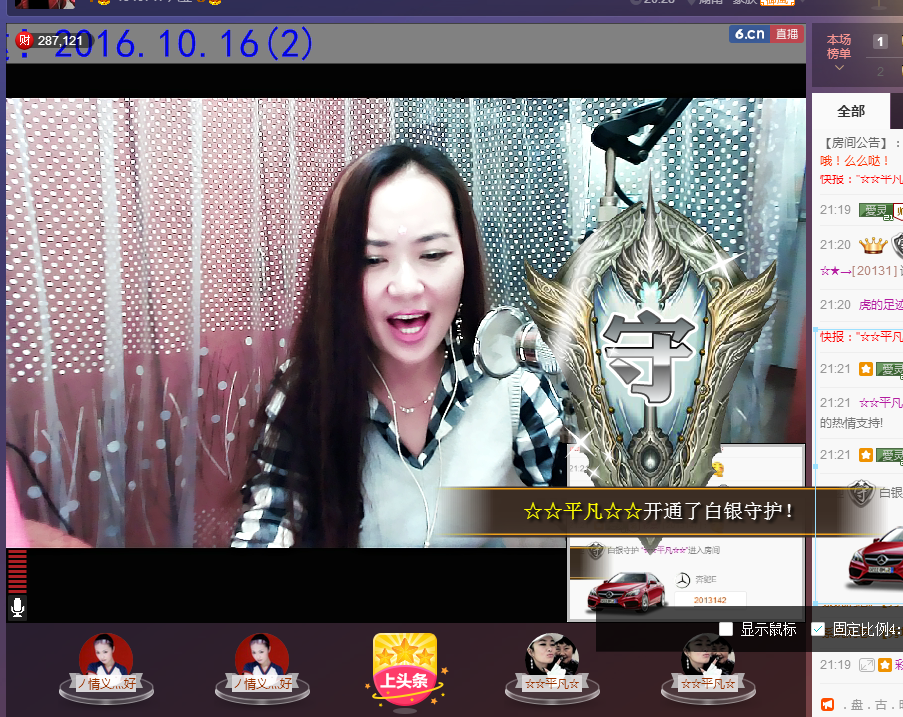903x717 pixels.
Task: Click the 的热情支持! chat message text
Action: 851,423
